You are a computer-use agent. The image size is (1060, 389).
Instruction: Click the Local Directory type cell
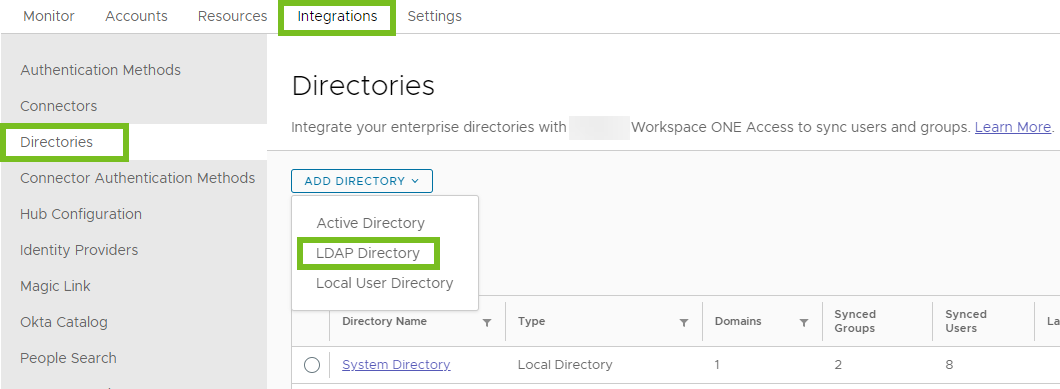[x=565, y=365]
